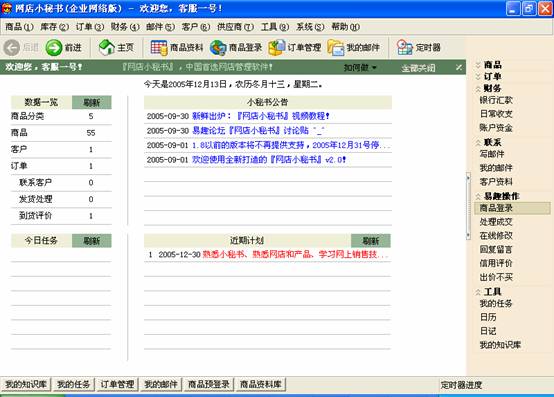Click the green forward arrow icon
Image resolution: width=554 pixels, height=397 pixels.
(x=54, y=48)
